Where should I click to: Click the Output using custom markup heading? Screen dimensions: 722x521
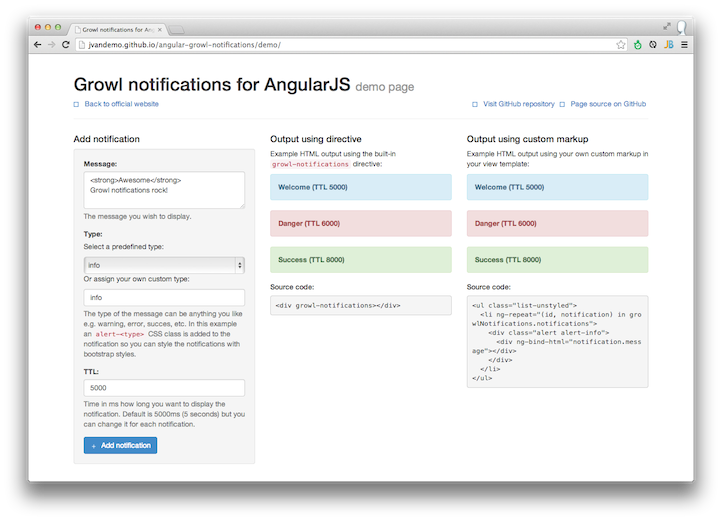click(527, 139)
